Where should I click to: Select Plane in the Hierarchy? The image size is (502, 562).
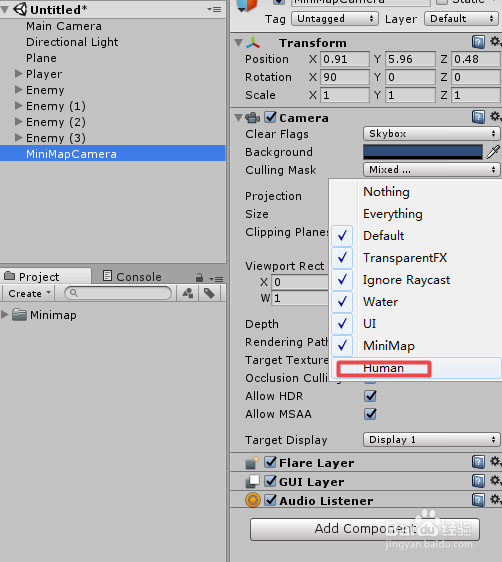(x=41, y=58)
